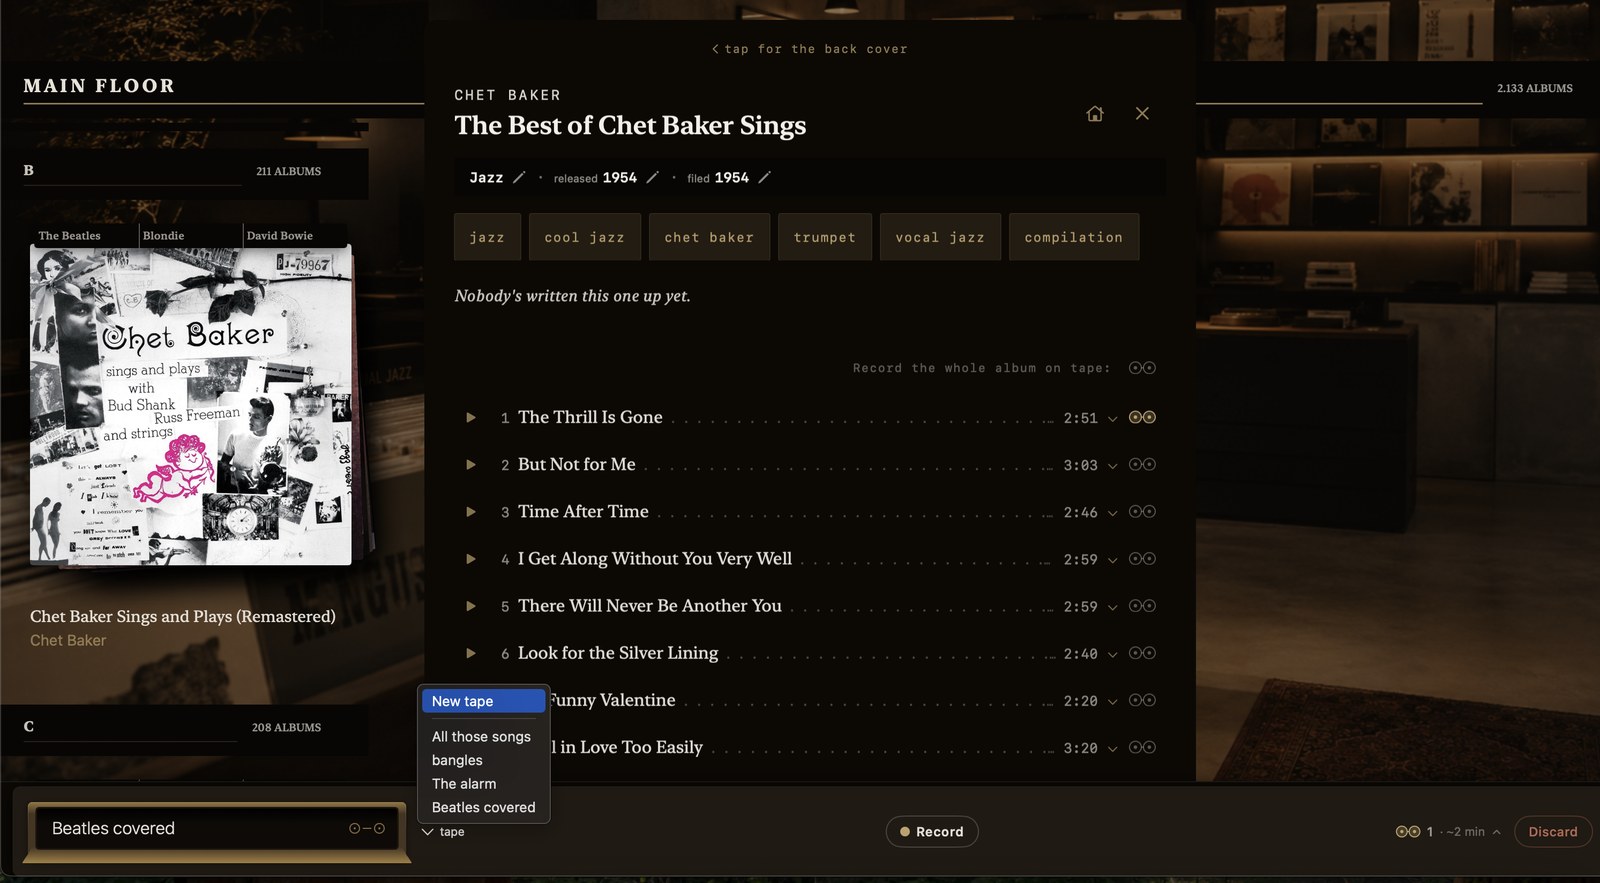Select Beatles covered in the tape menu
This screenshot has width=1600, height=883.
coord(483,807)
